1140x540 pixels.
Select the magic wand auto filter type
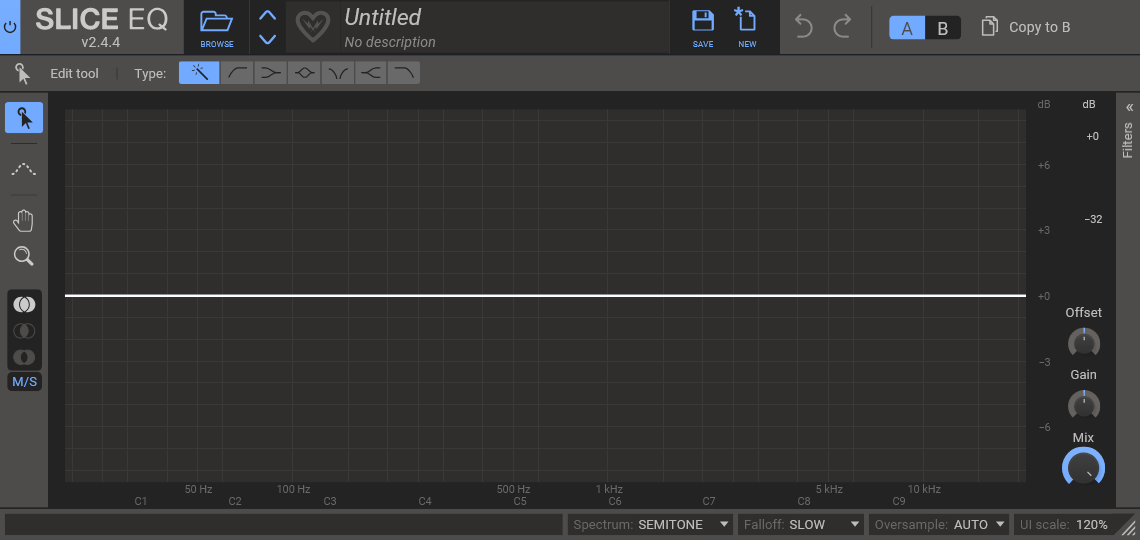199,73
